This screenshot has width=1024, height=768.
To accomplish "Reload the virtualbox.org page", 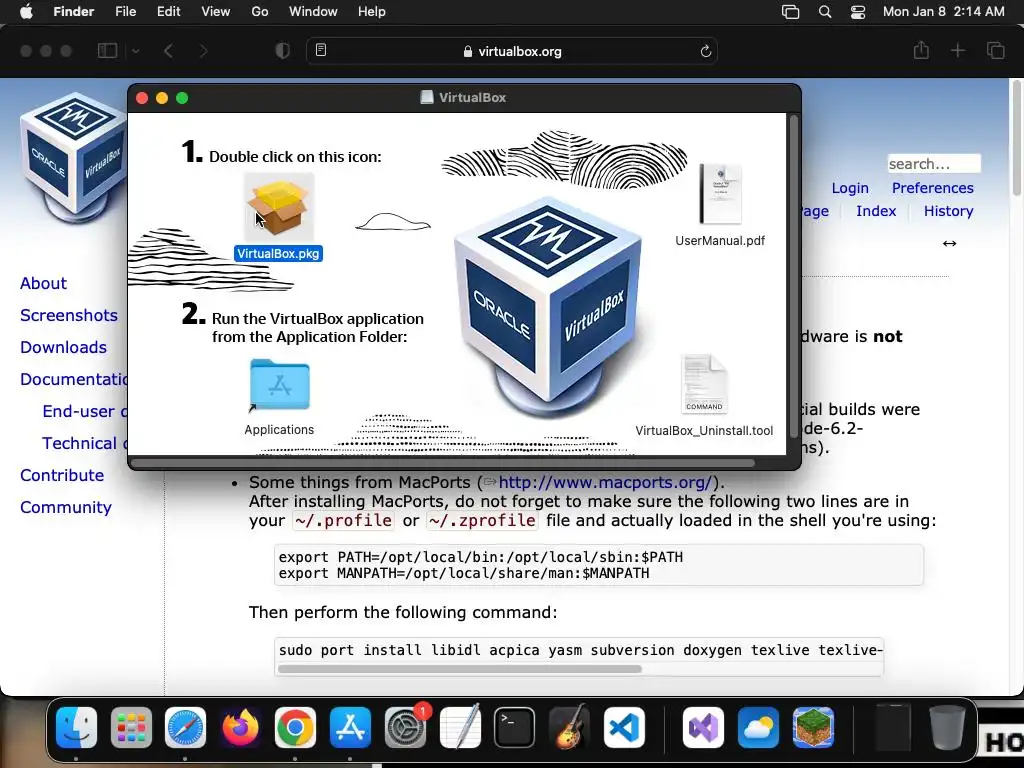I will tap(705, 51).
